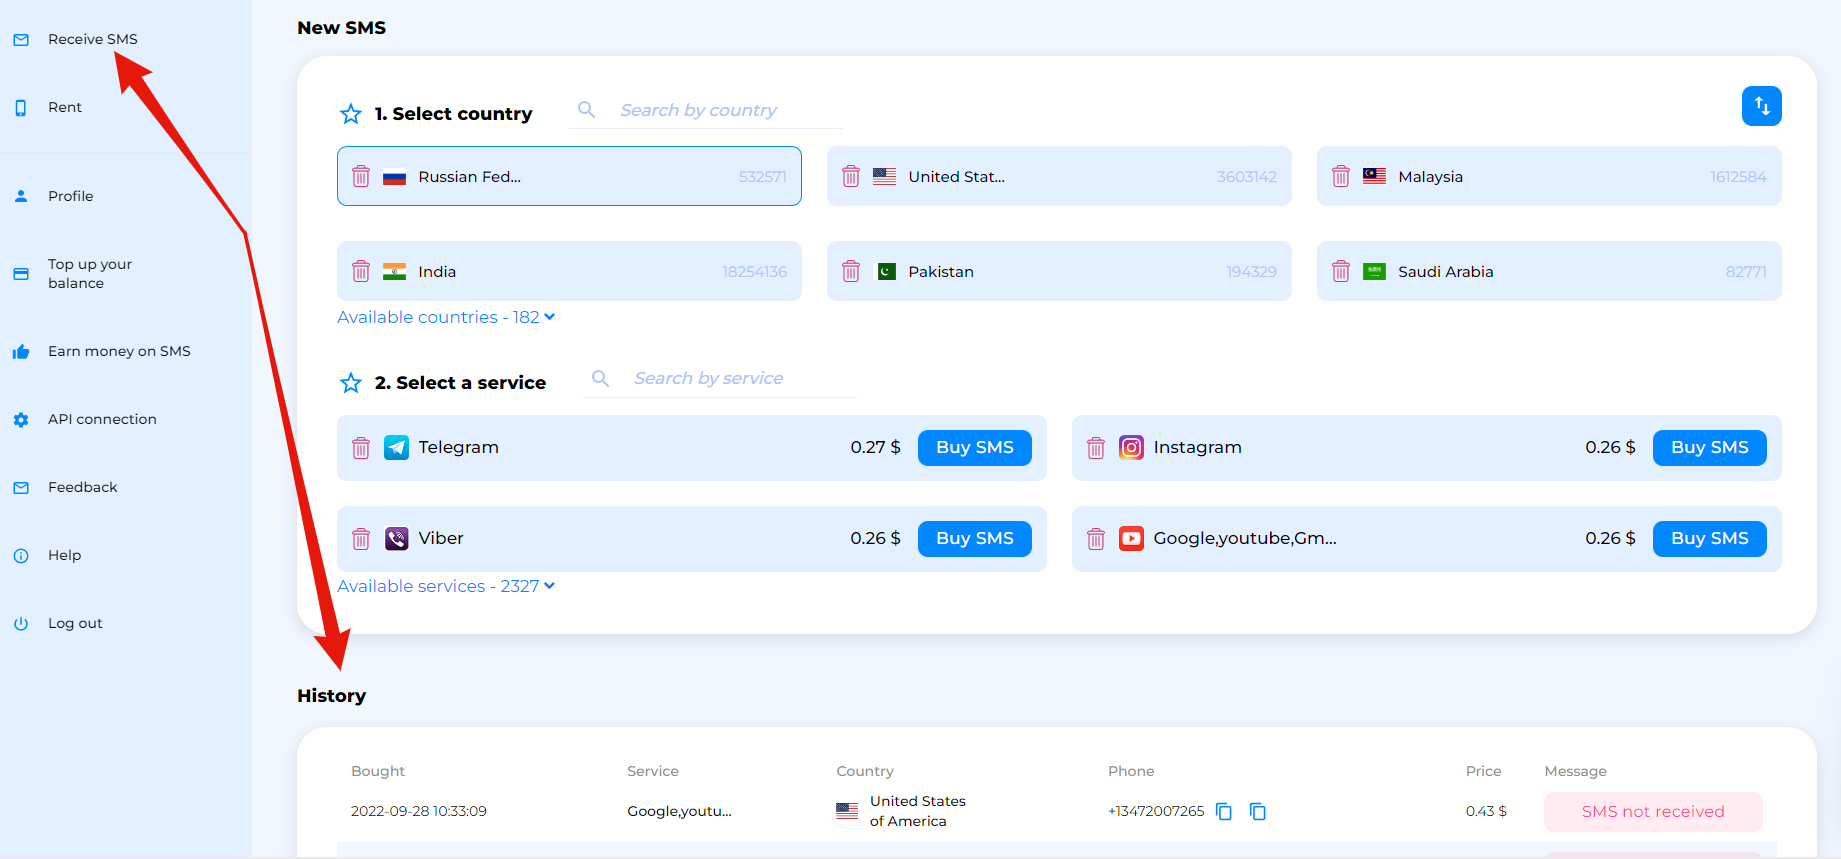The height and width of the screenshot is (859, 1841).
Task: Click the 0.43 $ price cell
Action: coord(1486,811)
